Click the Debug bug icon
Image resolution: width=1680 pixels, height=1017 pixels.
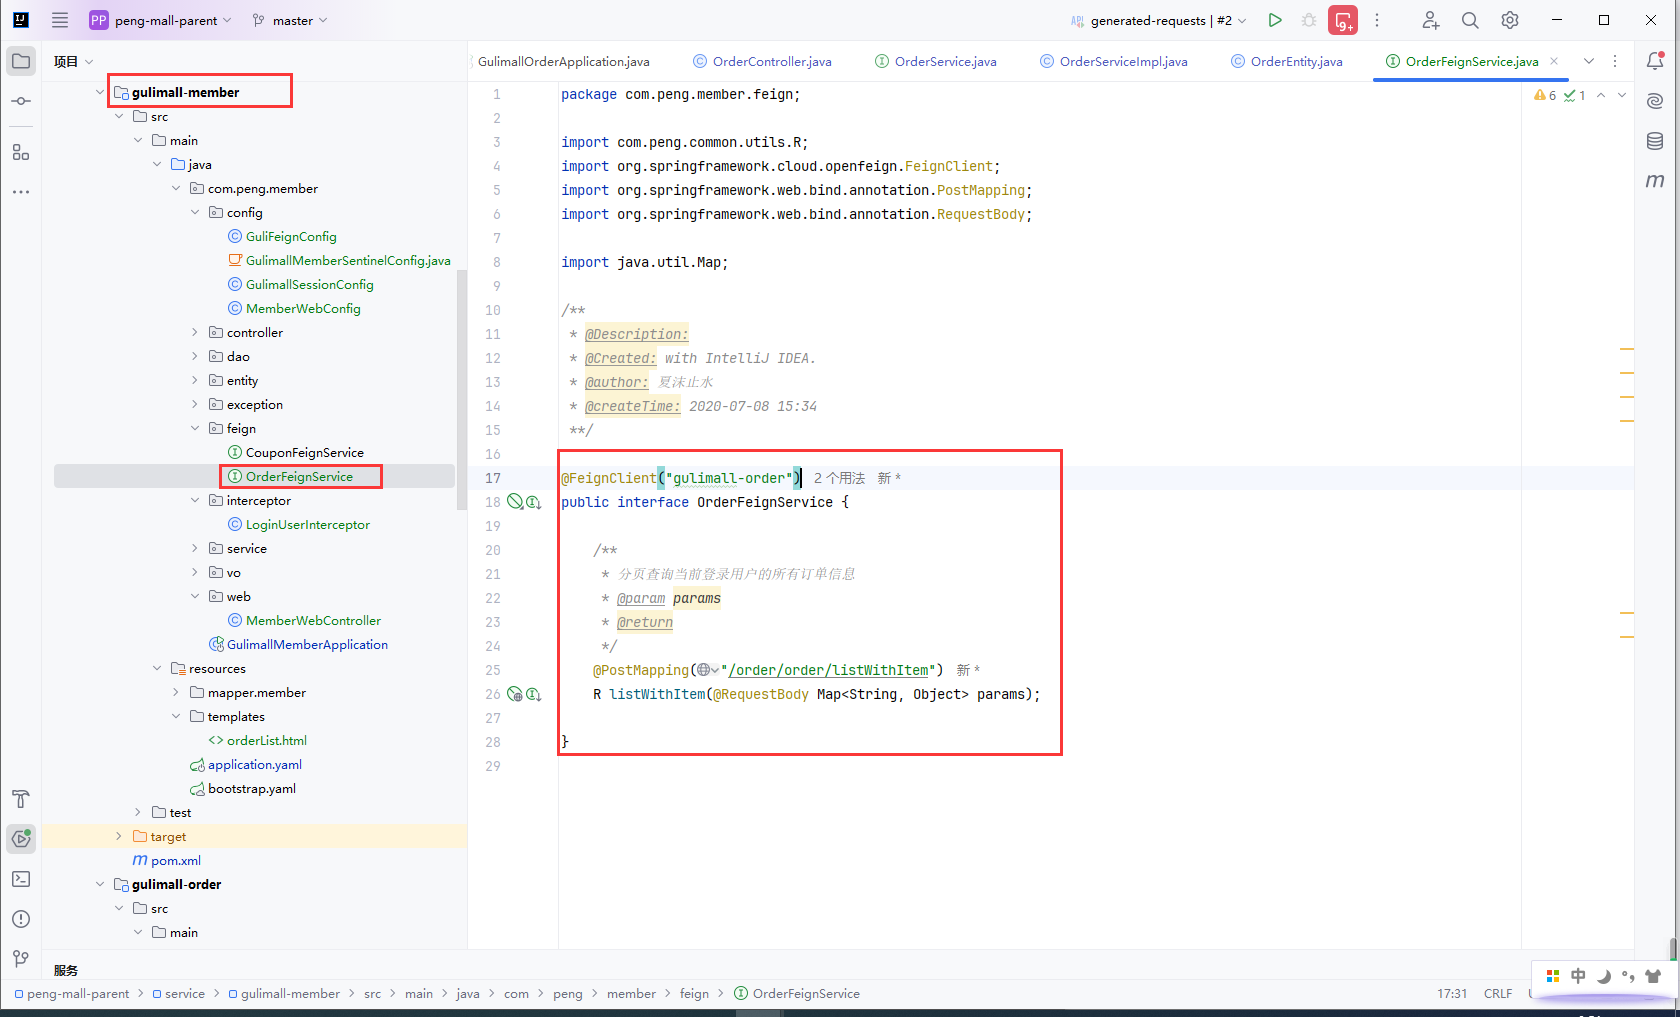[x=1309, y=20]
